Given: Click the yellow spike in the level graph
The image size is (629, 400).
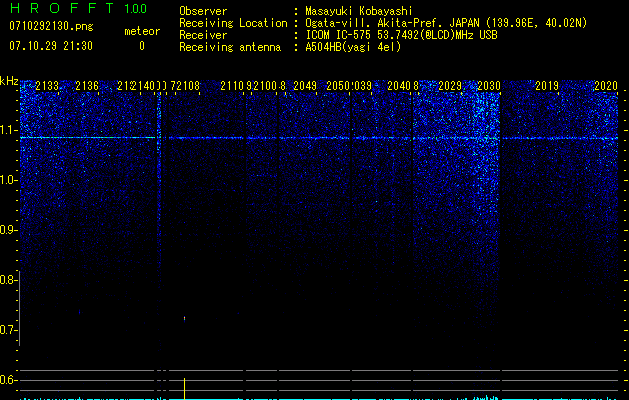Looking at the screenshot, I should tap(185, 388).
